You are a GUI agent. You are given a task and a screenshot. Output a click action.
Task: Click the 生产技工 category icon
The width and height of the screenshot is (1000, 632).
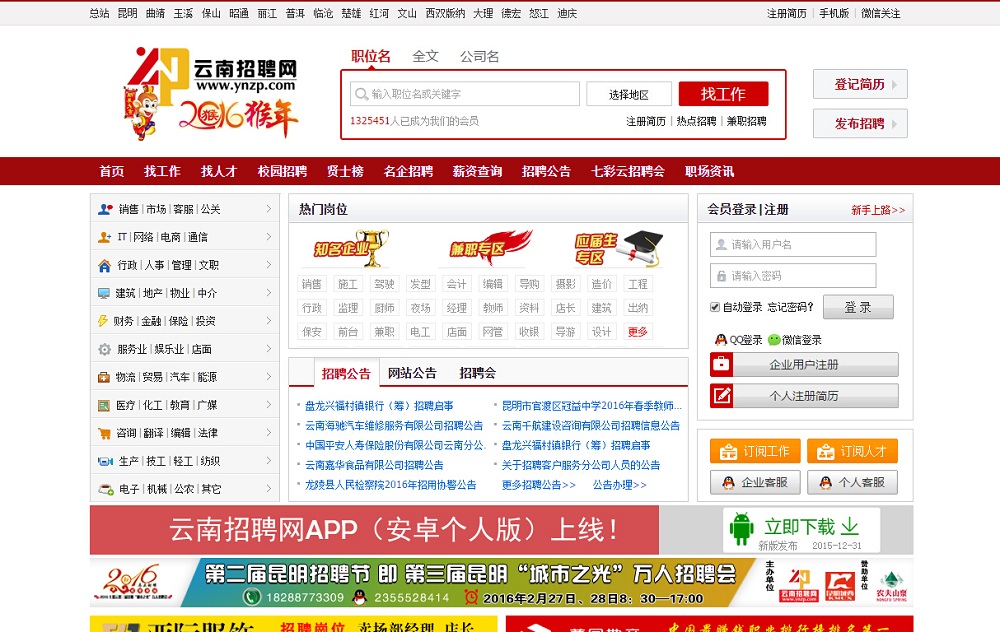(x=105, y=461)
